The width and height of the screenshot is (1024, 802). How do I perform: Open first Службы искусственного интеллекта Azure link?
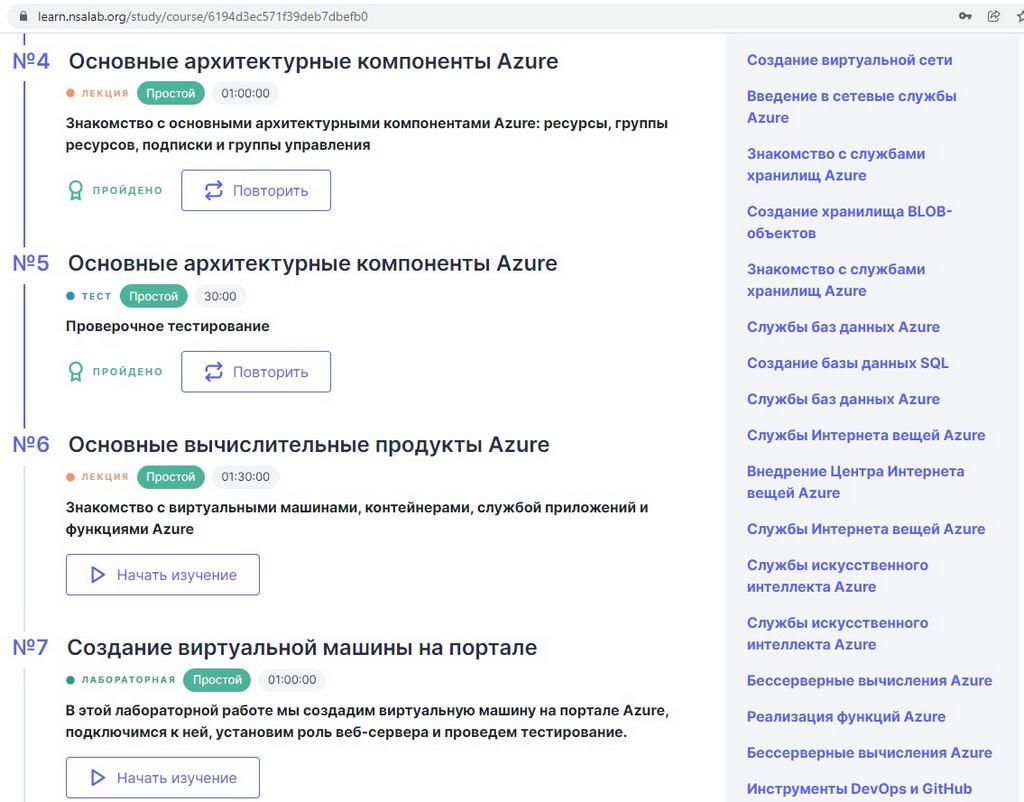tap(837, 575)
